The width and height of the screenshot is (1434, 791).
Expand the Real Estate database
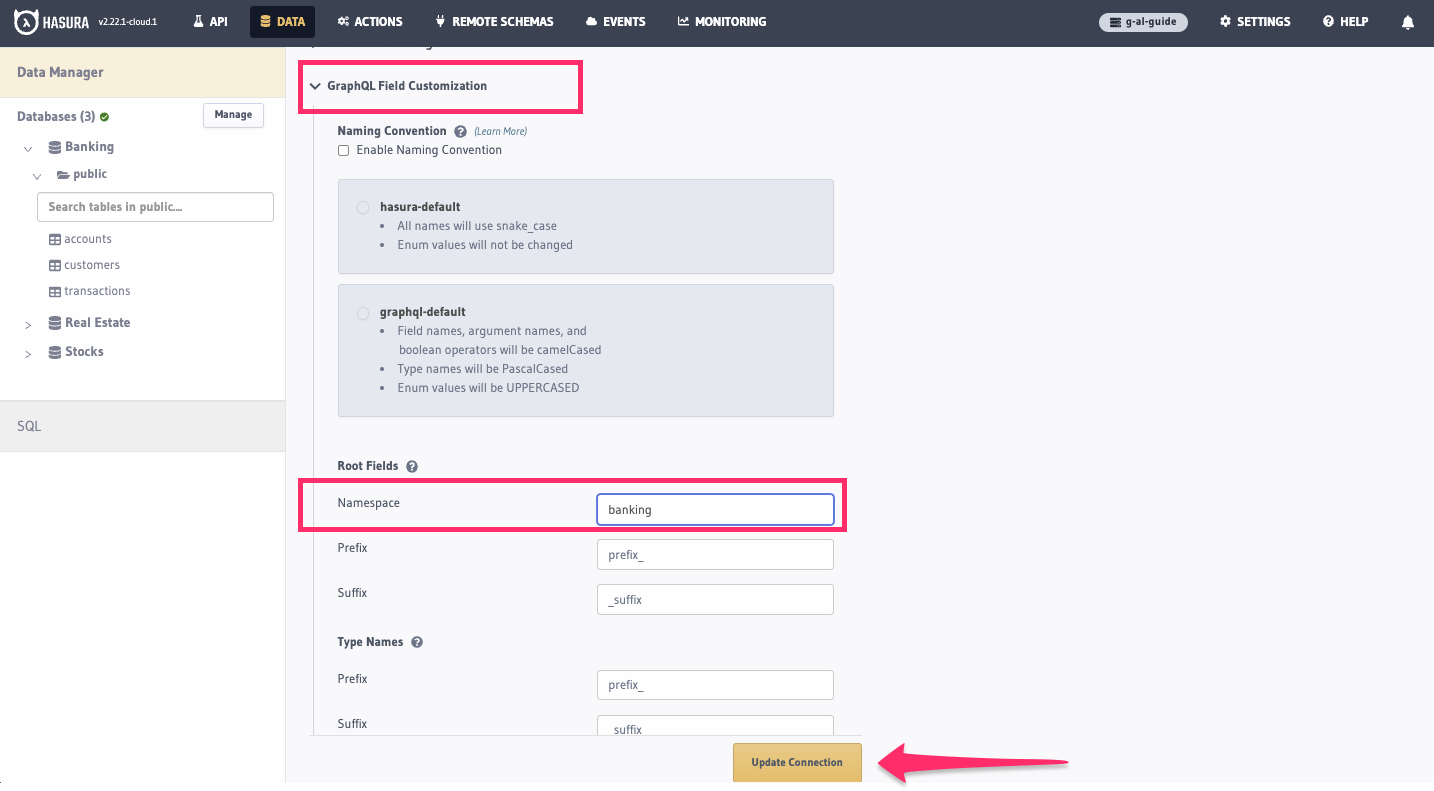(x=27, y=323)
